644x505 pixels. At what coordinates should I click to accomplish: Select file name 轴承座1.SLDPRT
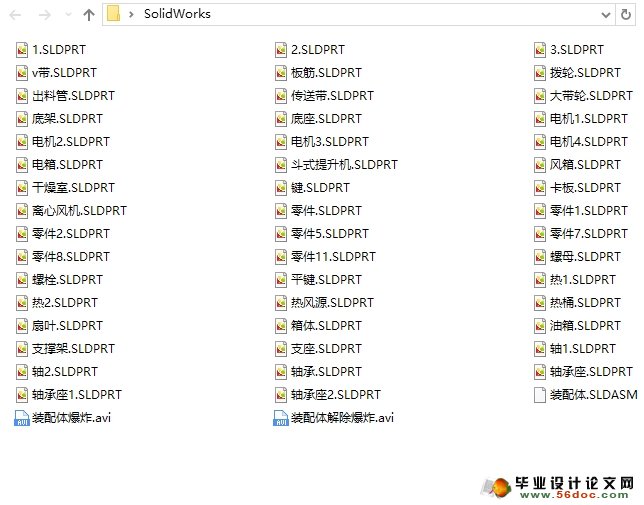click(77, 395)
